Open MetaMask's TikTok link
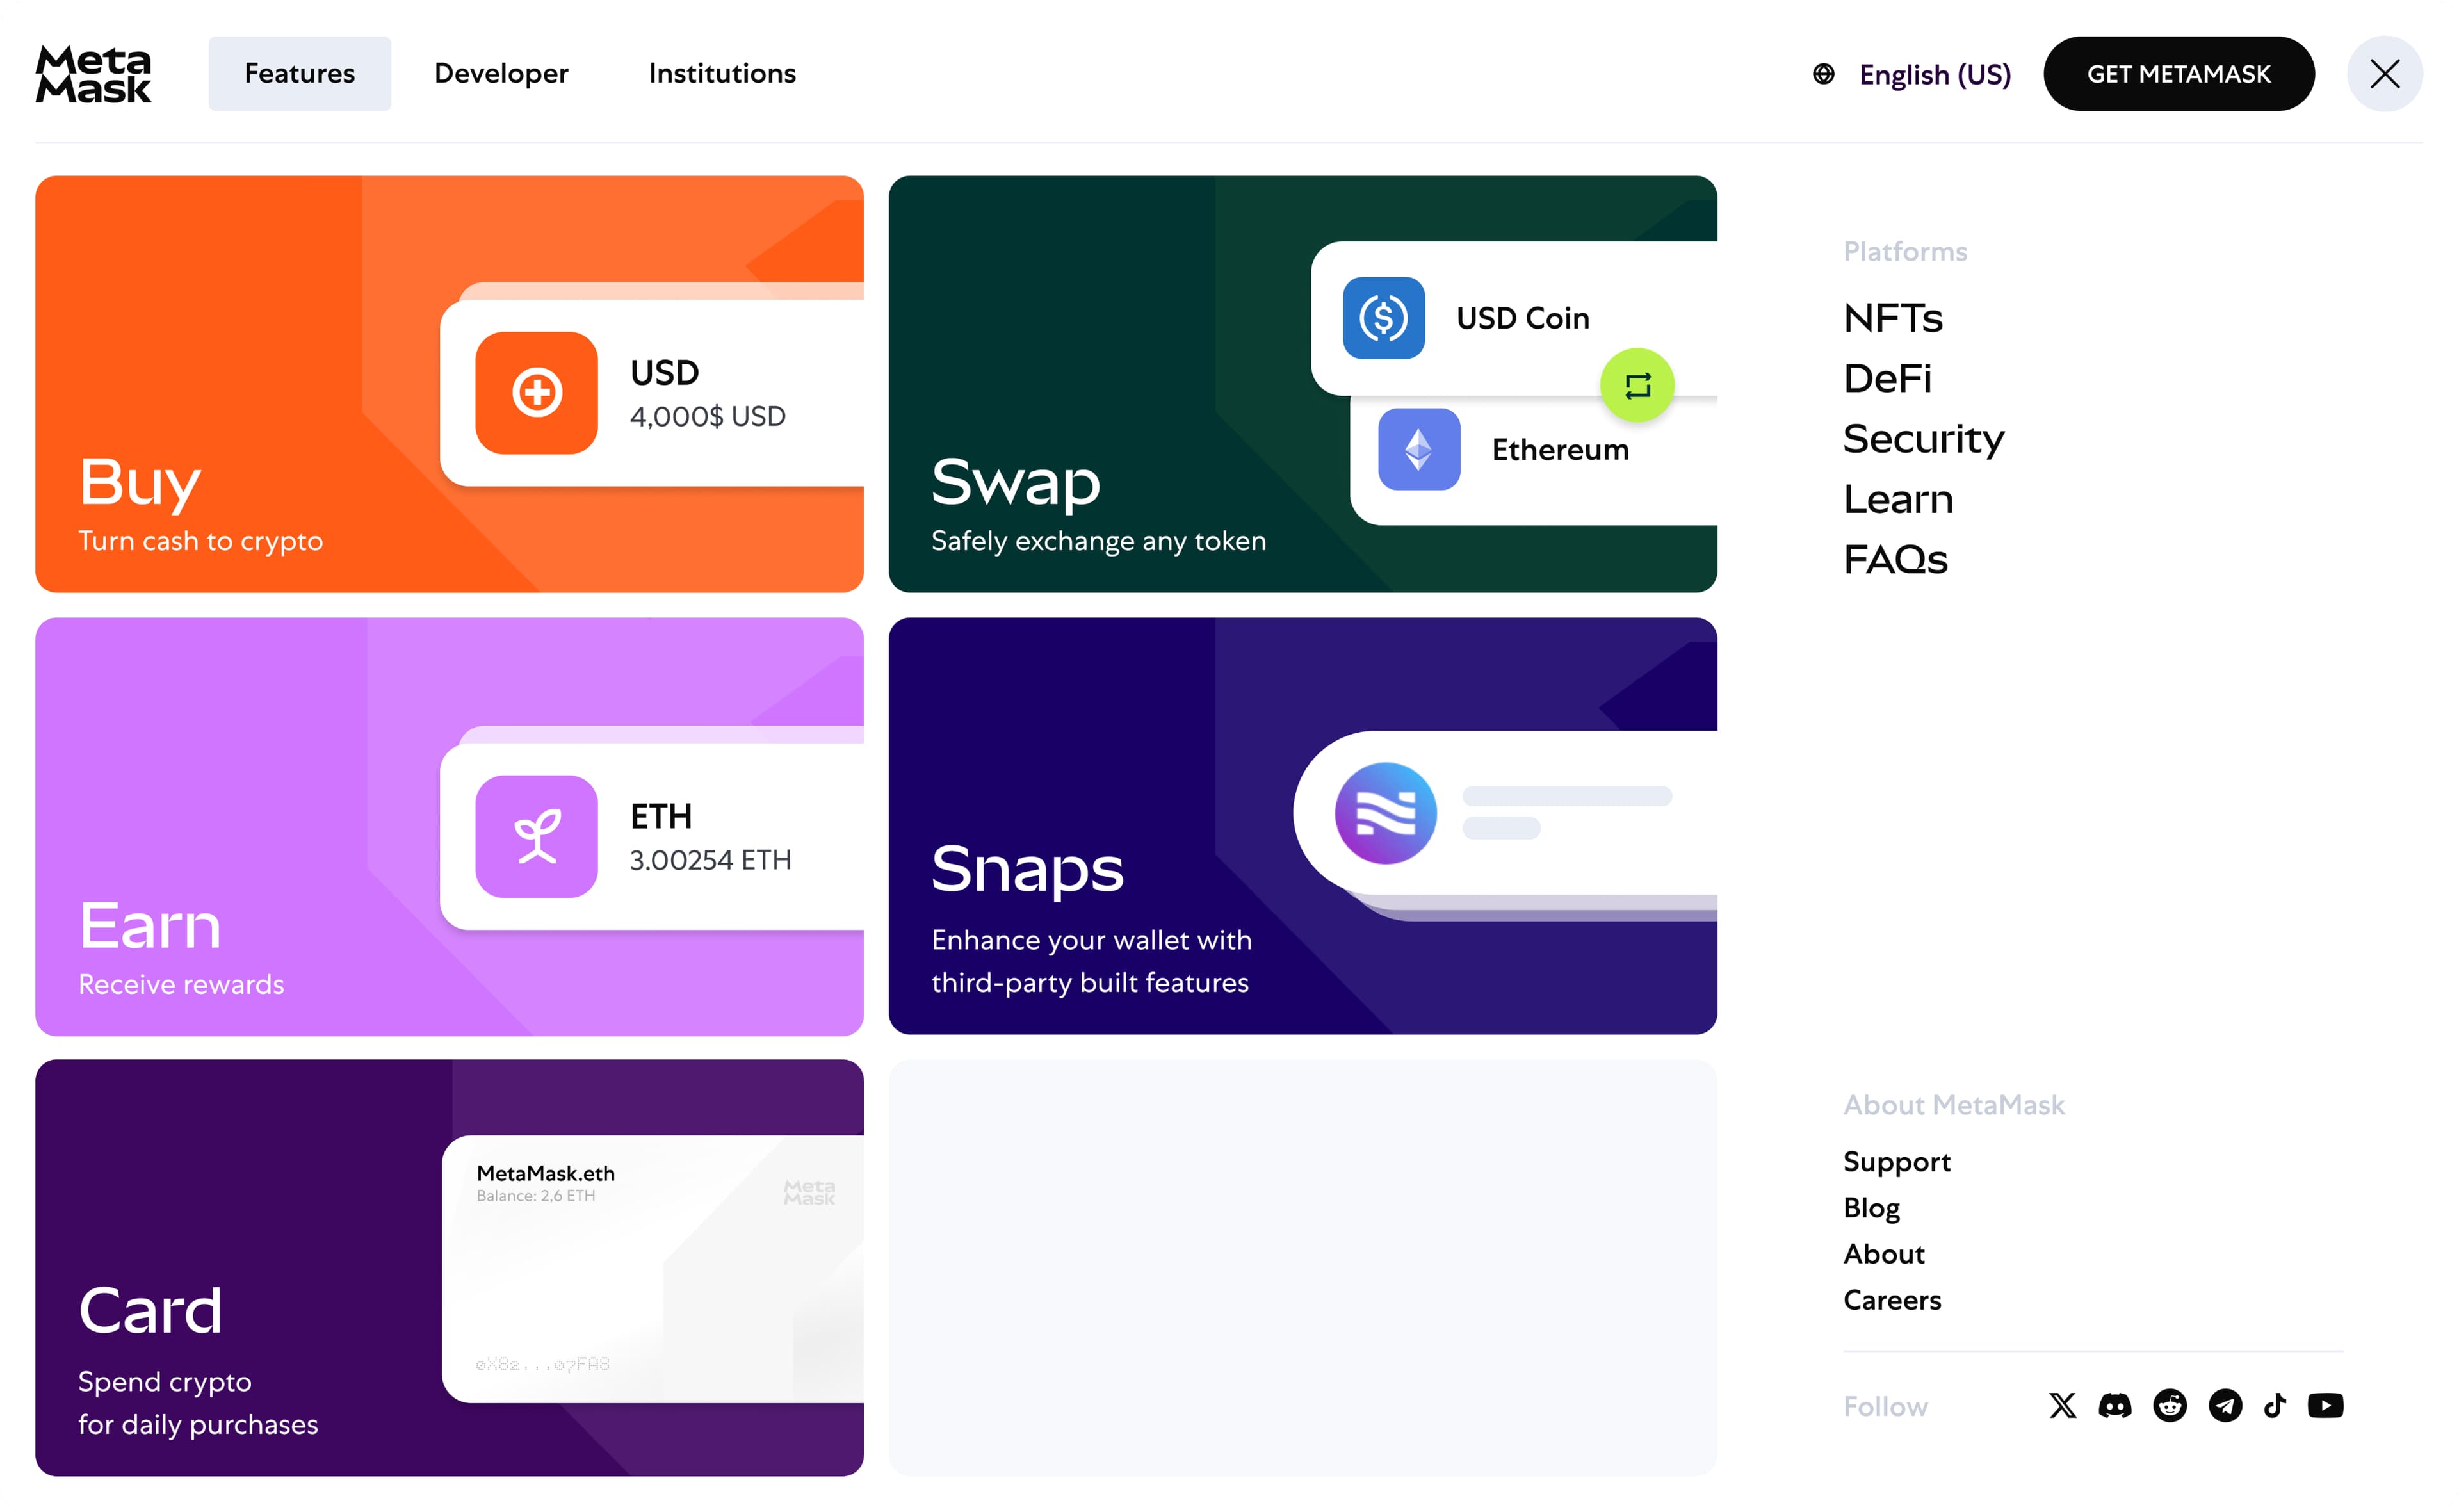 [x=2274, y=1405]
